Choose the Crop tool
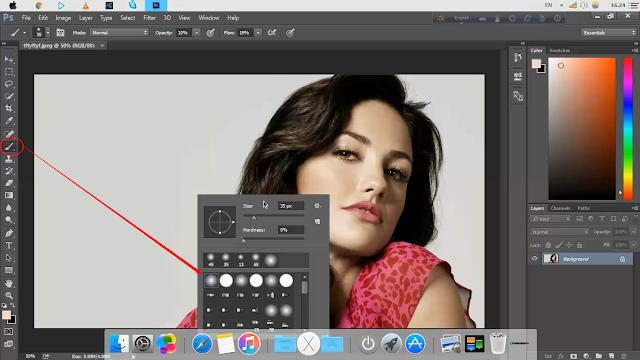The width and height of the screenshot is (640, 360). click(9, 109)
